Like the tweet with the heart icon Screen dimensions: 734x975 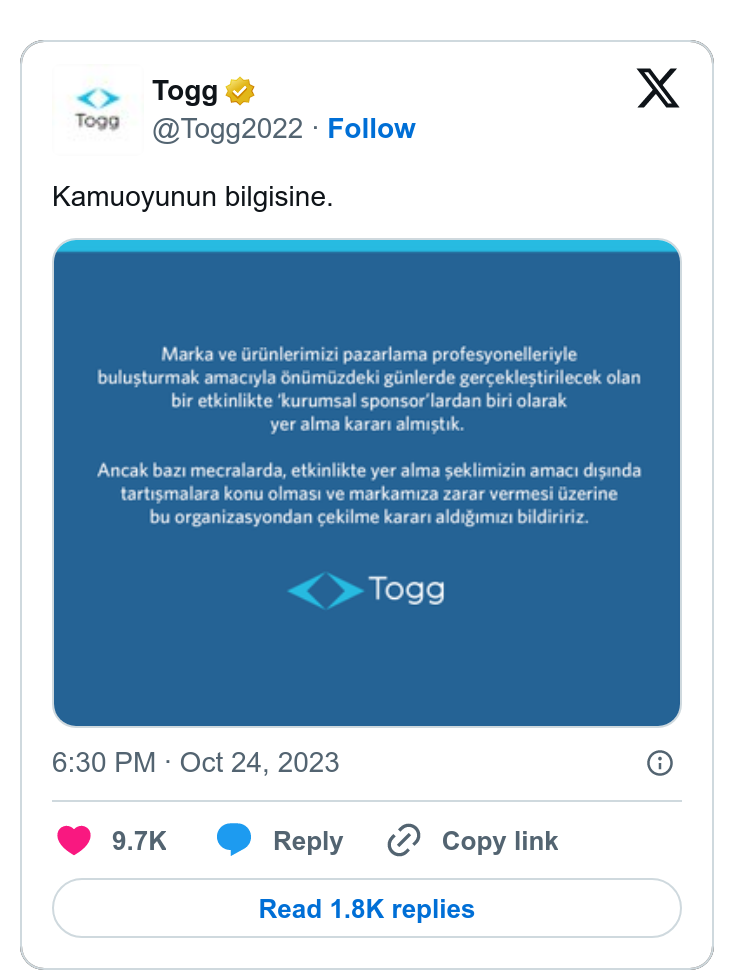tap(75, 841)
